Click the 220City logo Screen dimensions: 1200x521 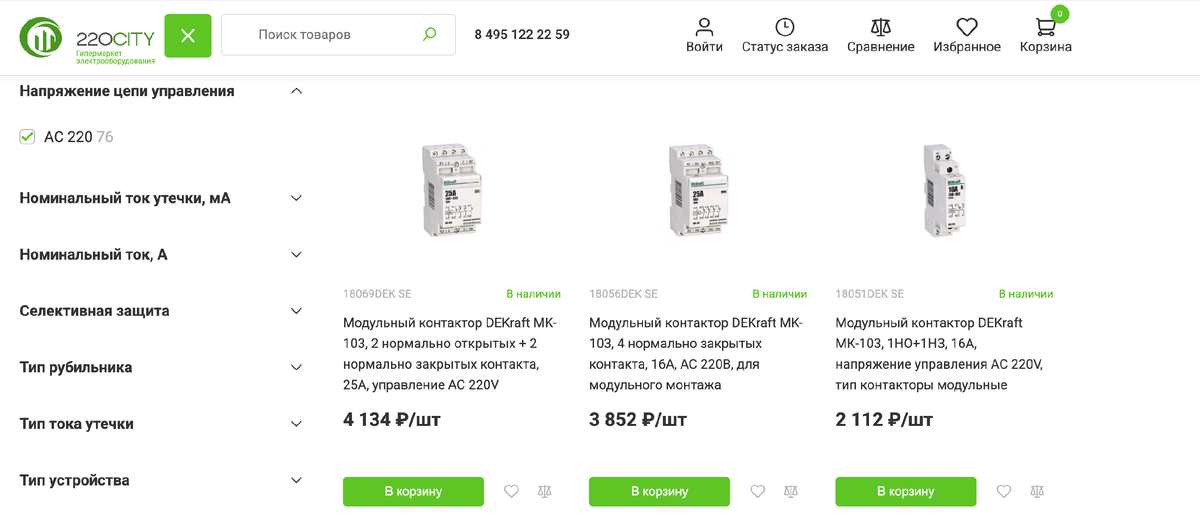pos(86,38)
